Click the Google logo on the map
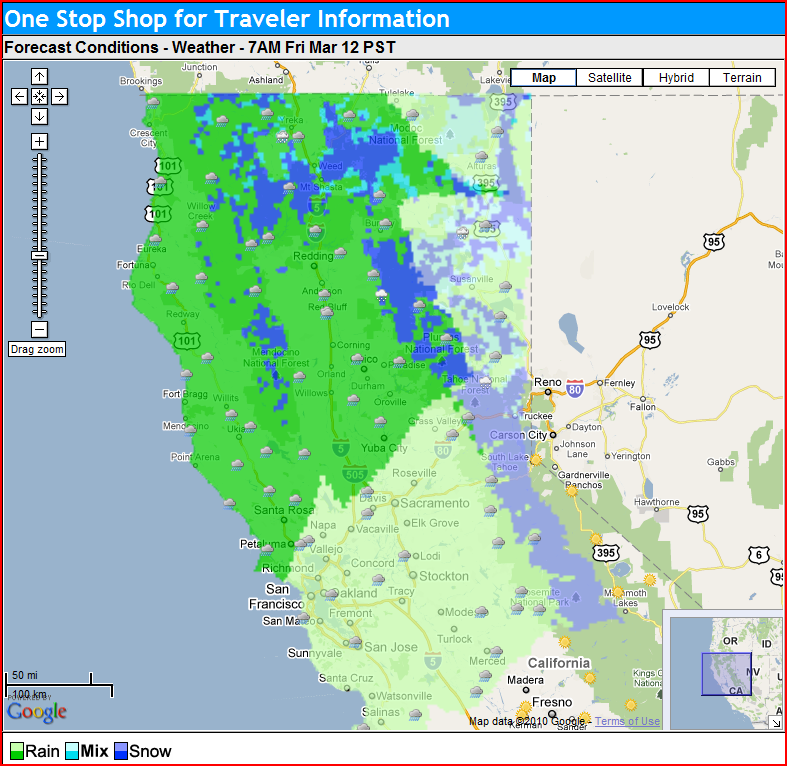Screen dimensions: 787x766 coord(37,712)
